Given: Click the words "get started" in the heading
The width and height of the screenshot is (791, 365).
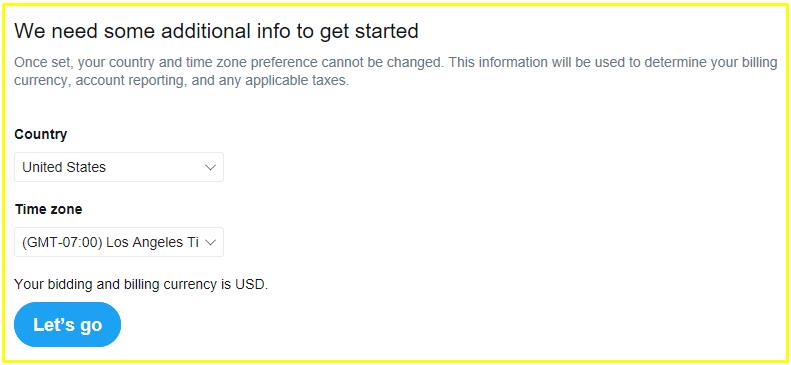Looking at the screenshot, I should [x=369, y=32].
